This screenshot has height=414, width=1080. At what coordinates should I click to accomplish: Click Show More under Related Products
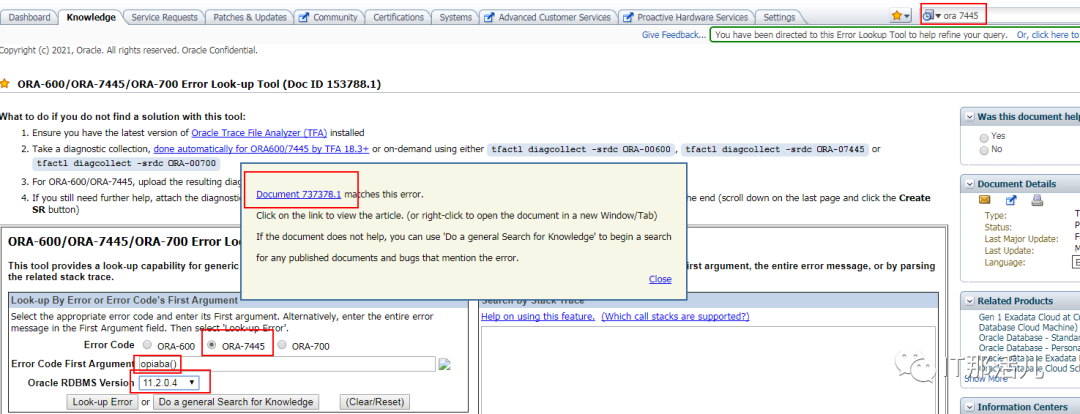point(987,378)
